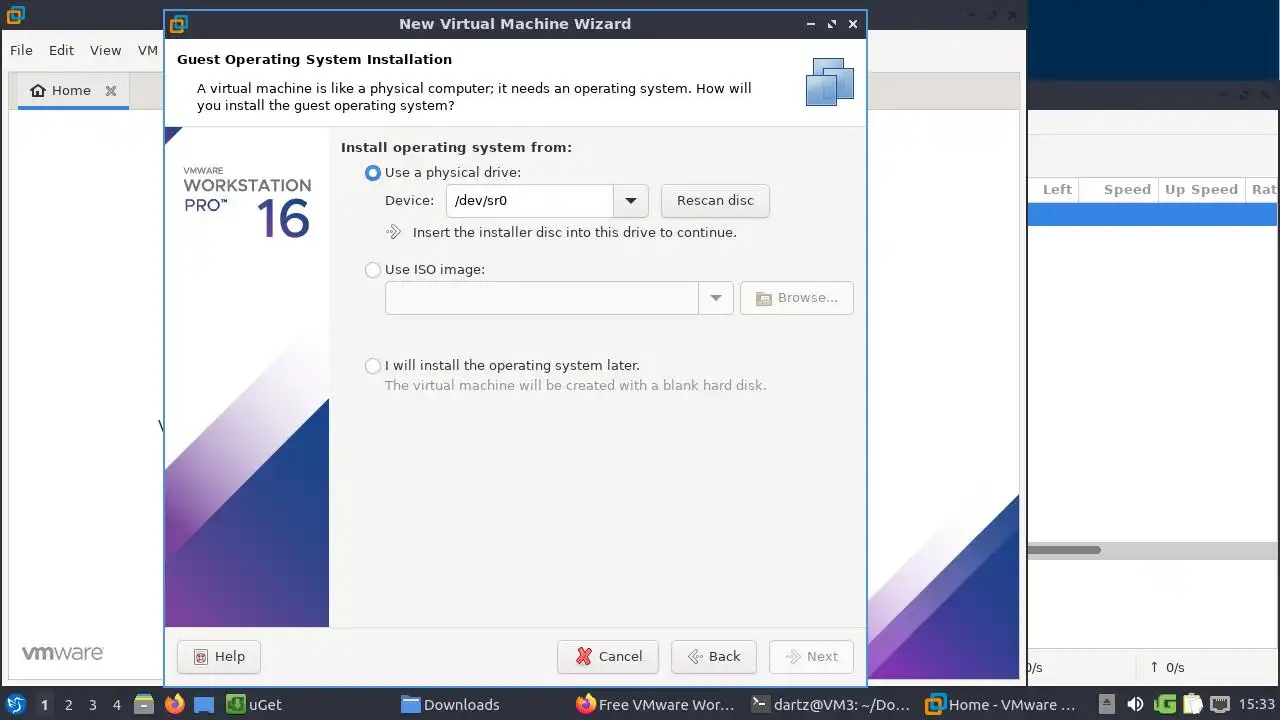1280x720 pixels.
Task: Open the wizard Help button
Action: (x=219, y=657)
